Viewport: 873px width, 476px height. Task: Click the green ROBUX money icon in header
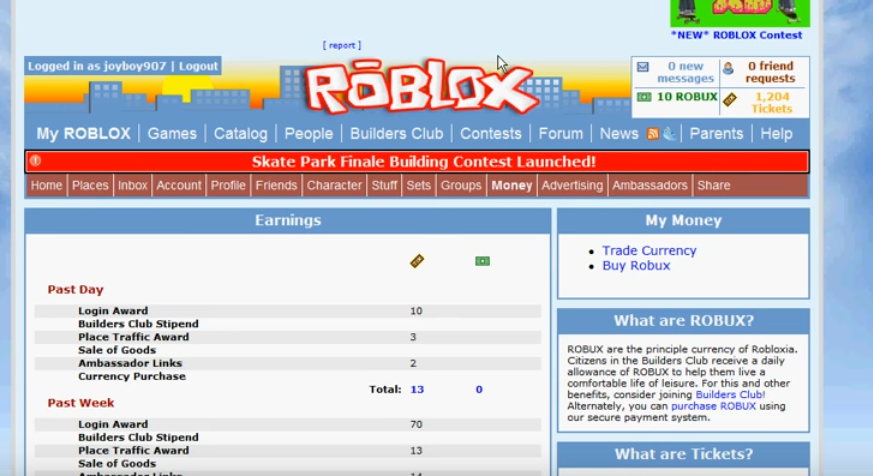coord(644,97)
